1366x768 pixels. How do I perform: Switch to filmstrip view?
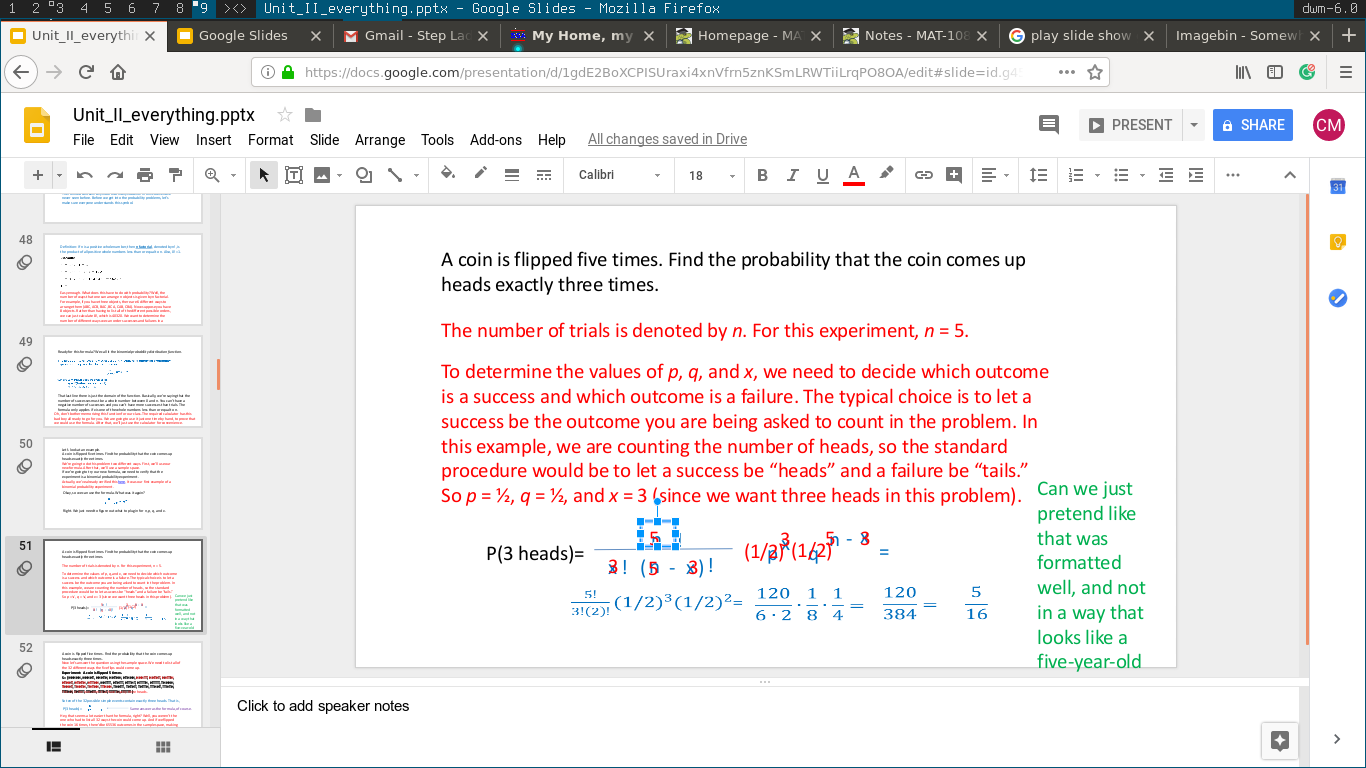point(55,746)
